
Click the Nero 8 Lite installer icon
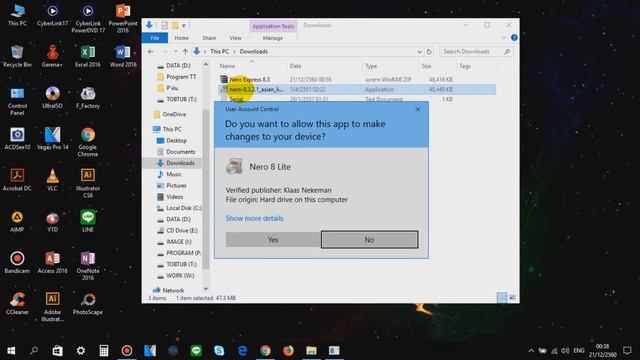coord(234,167)
